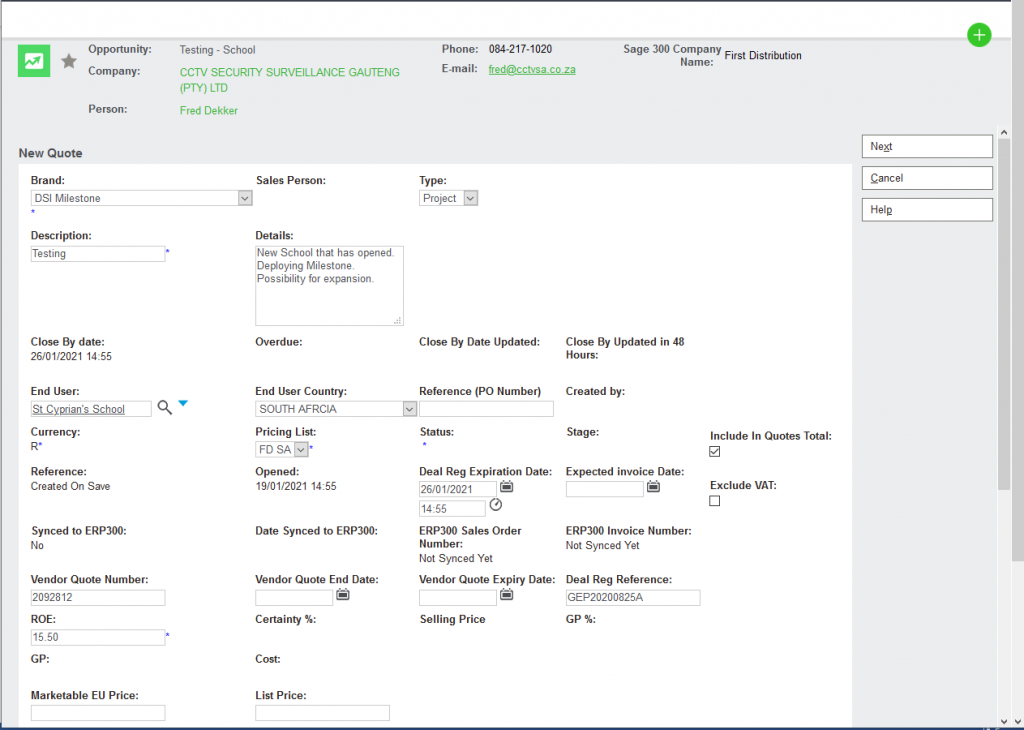Image resolution: width=1024 pixels, height=730 pixels.
Task: Open the time picker clock icon
Action: (495, 505)
